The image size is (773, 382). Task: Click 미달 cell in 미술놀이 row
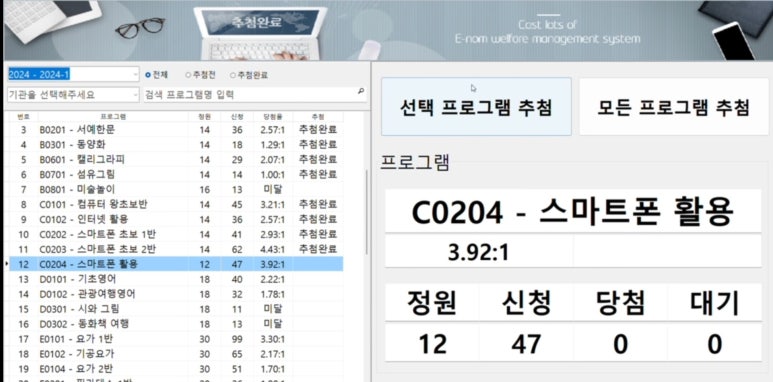(273, 189)
